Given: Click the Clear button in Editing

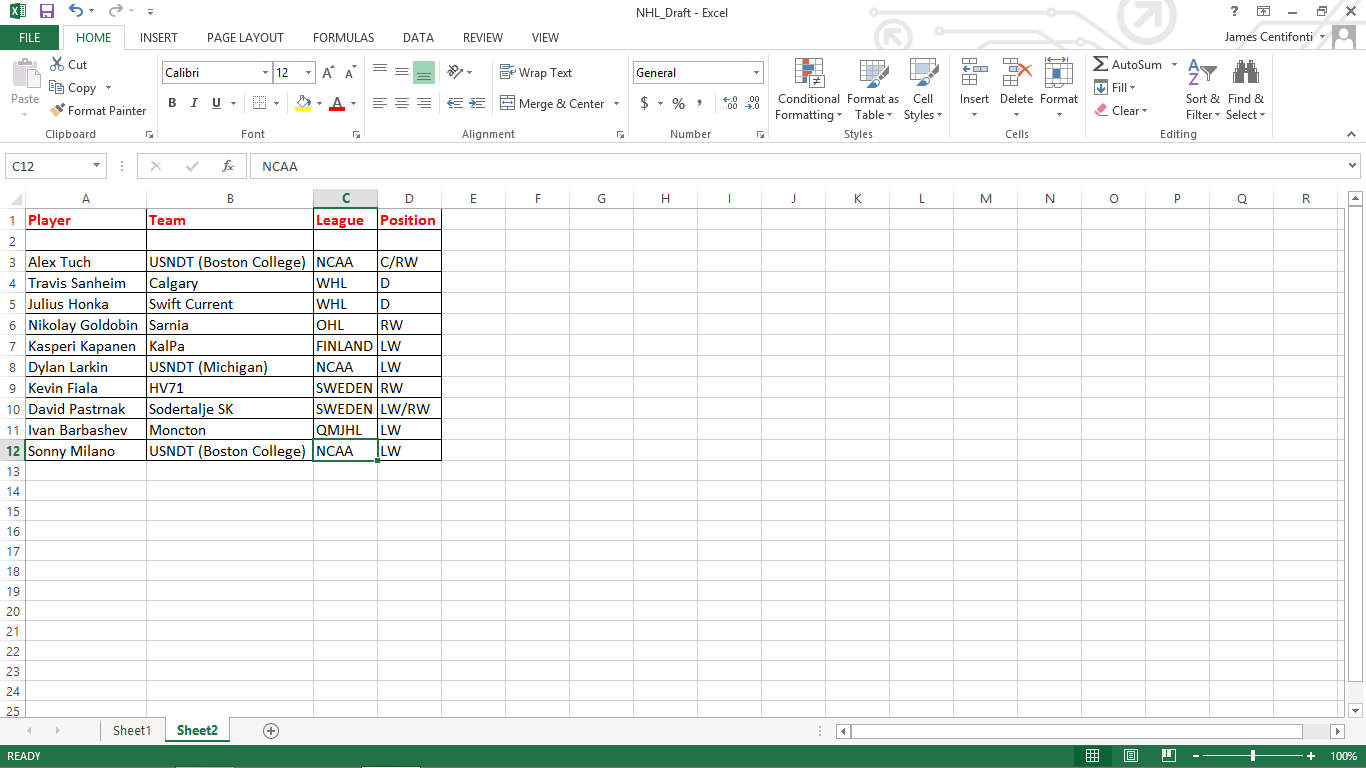Looking at the screenshot, I should click(1121, 111).
